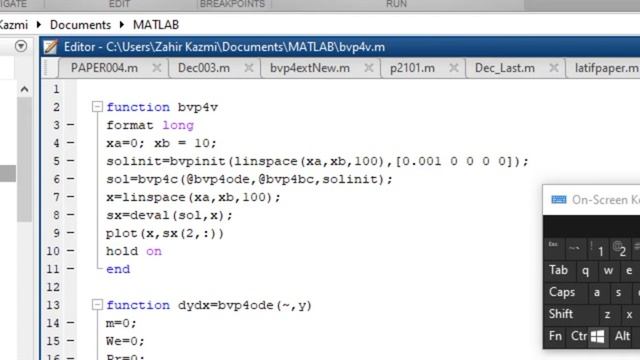Open the bvp4extNew.m tab
The height and width of the screenshot is (360, 640).
pyautogui.click(x=310, y=68)
